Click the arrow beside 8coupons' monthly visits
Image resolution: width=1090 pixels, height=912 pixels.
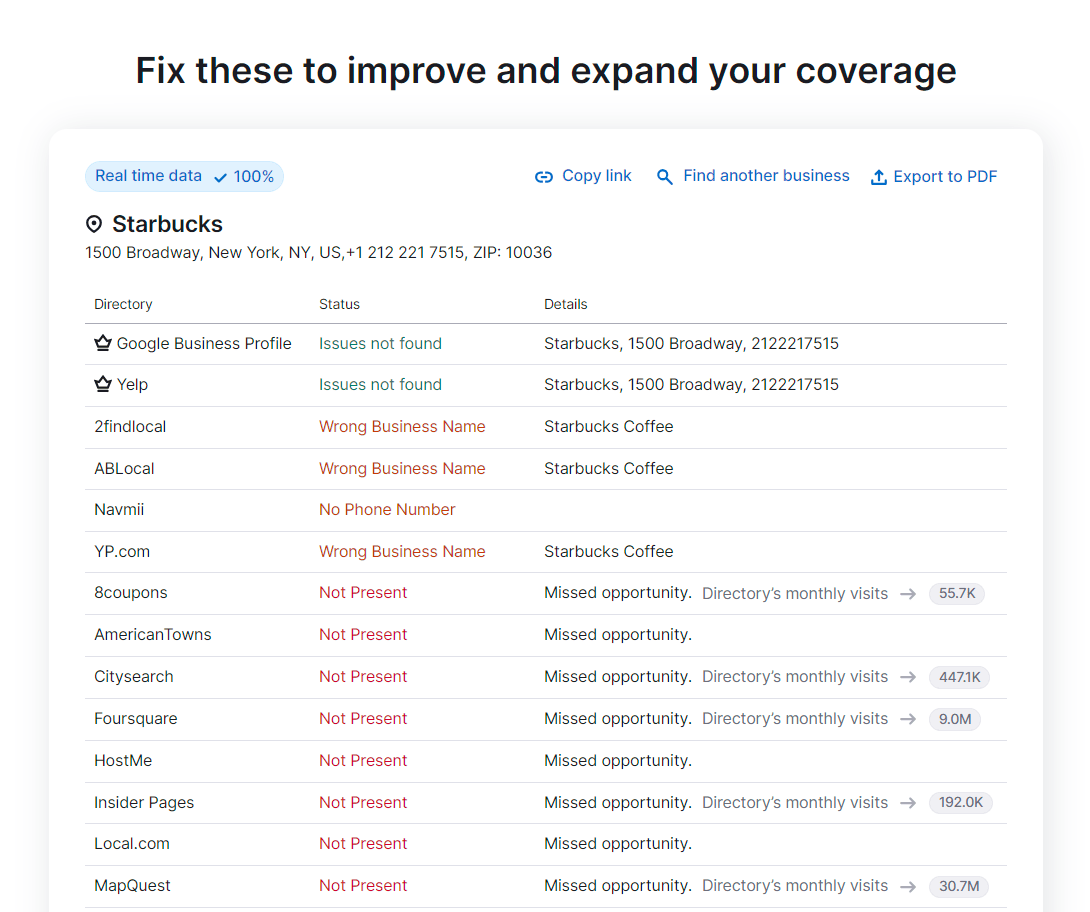[908, 593]
